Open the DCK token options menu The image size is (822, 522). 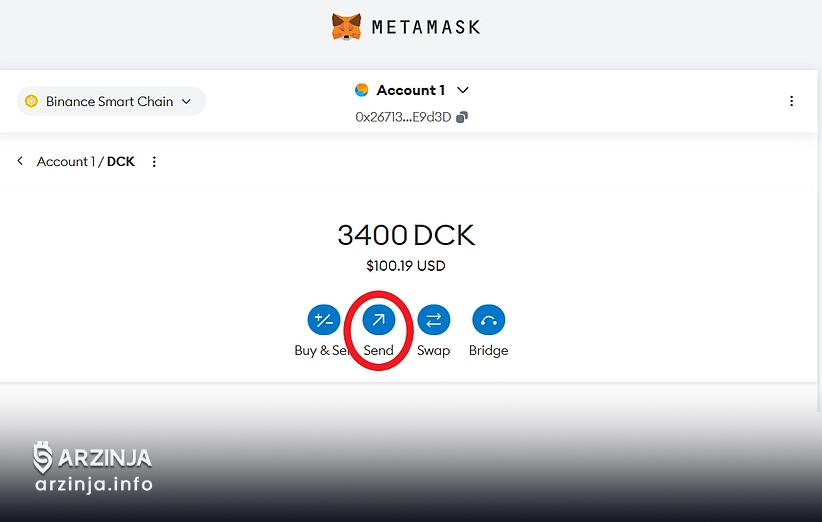154,162
